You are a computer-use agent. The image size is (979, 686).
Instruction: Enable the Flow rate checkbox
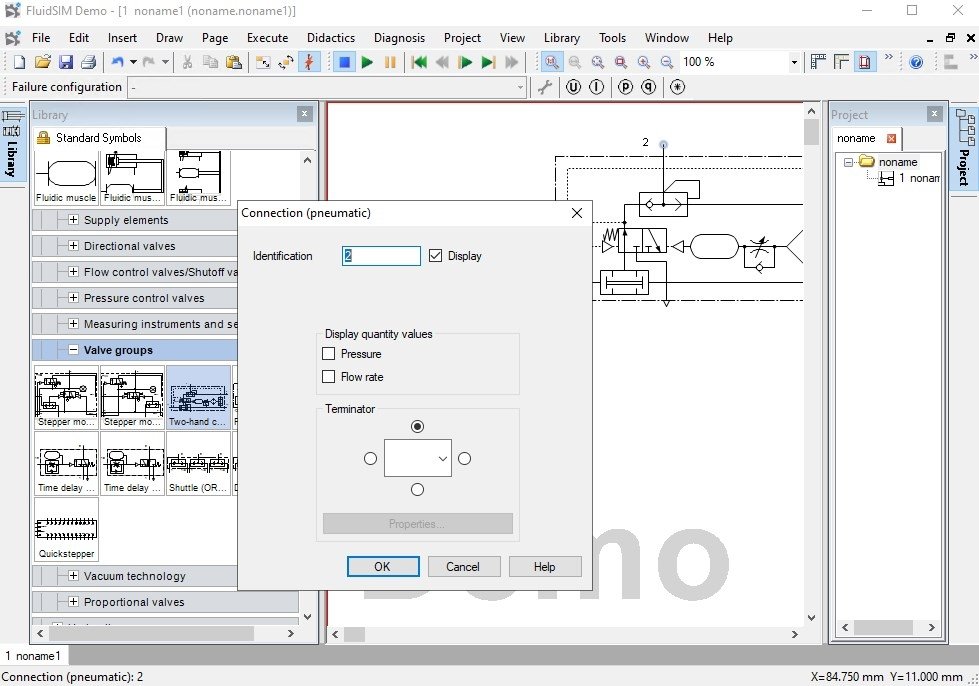[x=328, y=376]
